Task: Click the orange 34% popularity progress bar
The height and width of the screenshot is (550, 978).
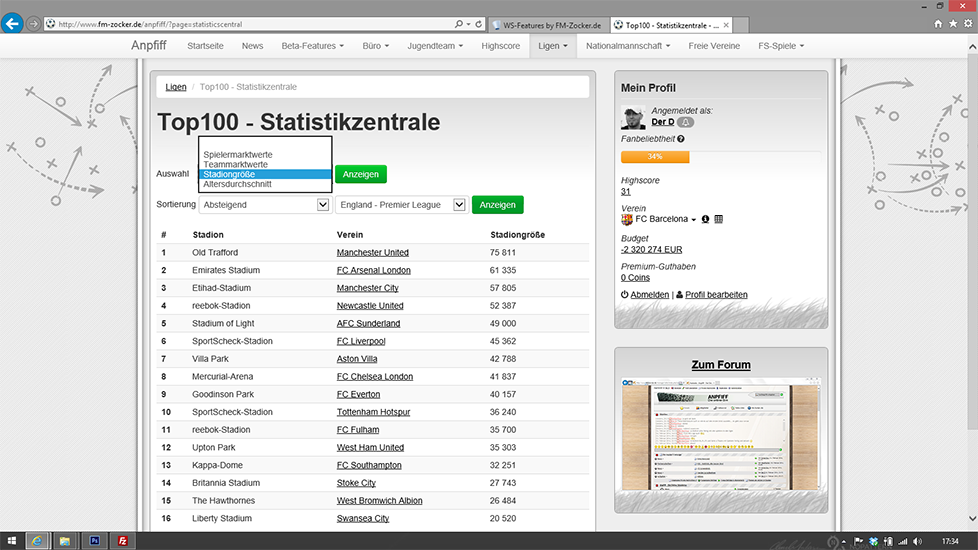Action: tap(655, 157)
